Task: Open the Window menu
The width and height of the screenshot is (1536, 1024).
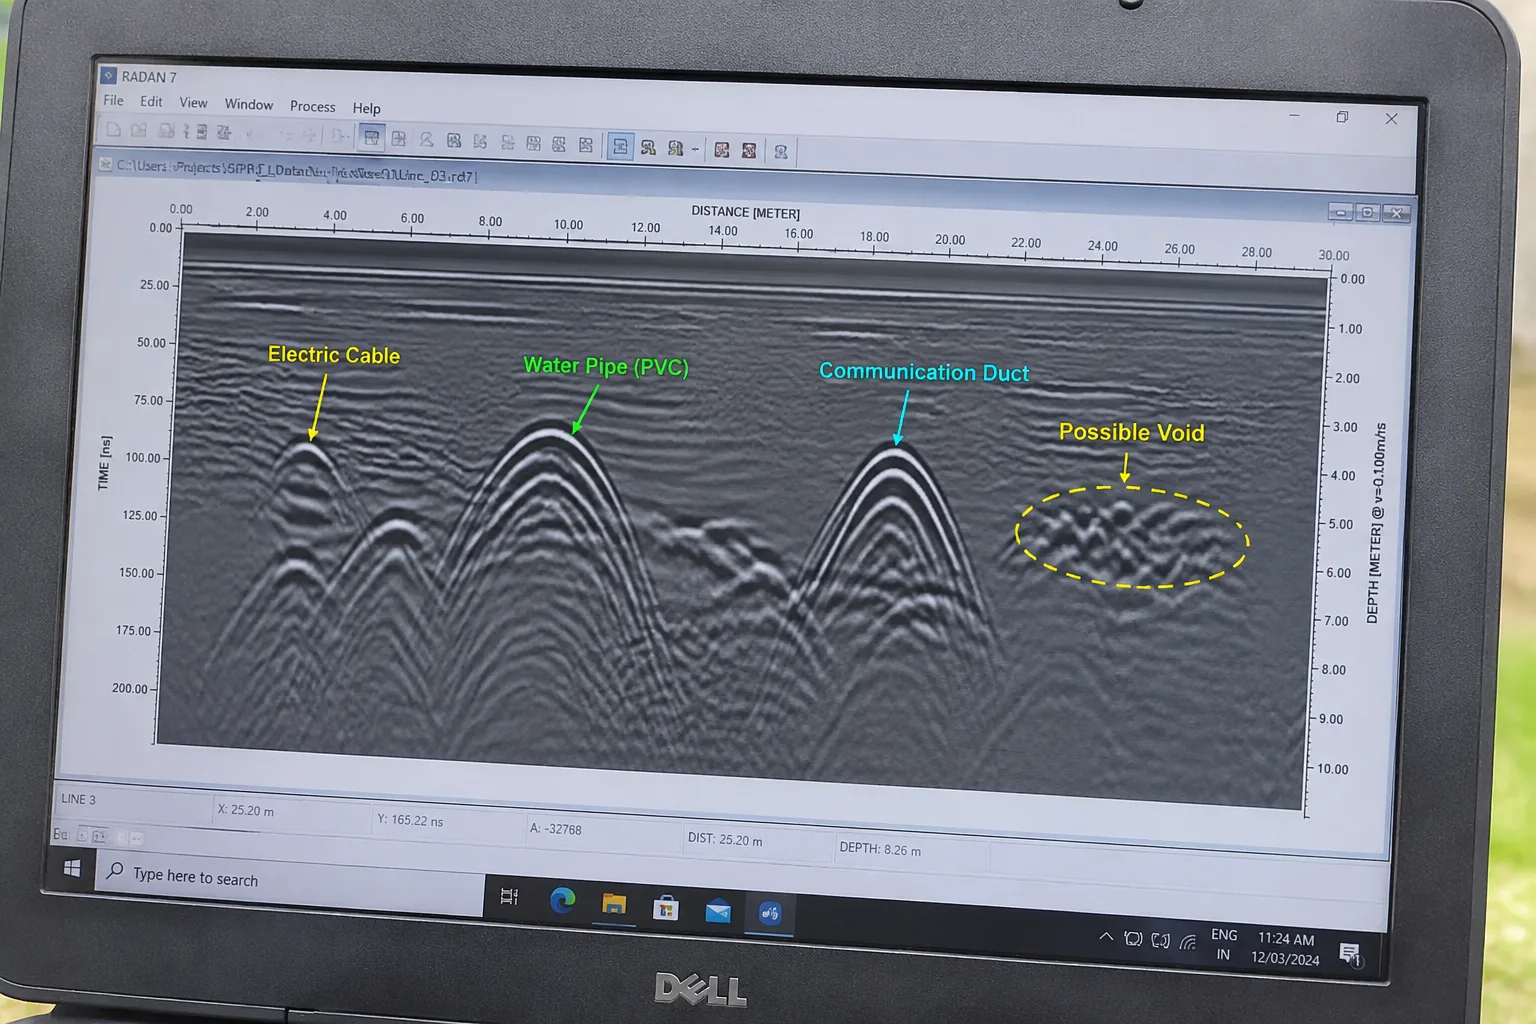Action: (x=248, y=105)
